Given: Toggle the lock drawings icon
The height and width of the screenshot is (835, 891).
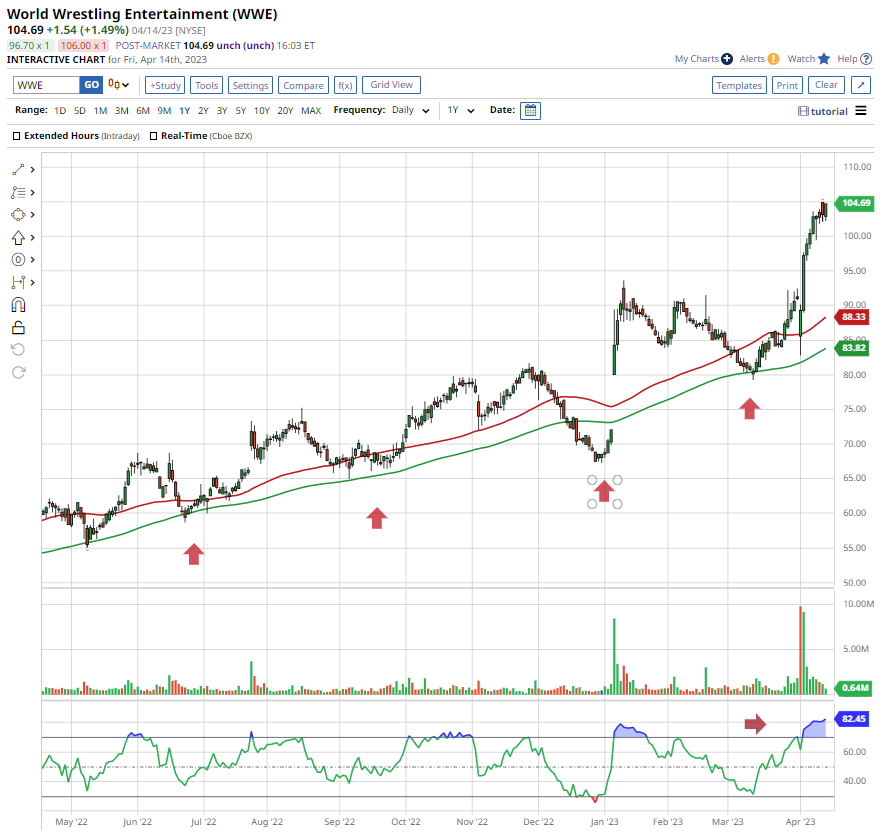Looking at the screenshot, I should (18, 327).
